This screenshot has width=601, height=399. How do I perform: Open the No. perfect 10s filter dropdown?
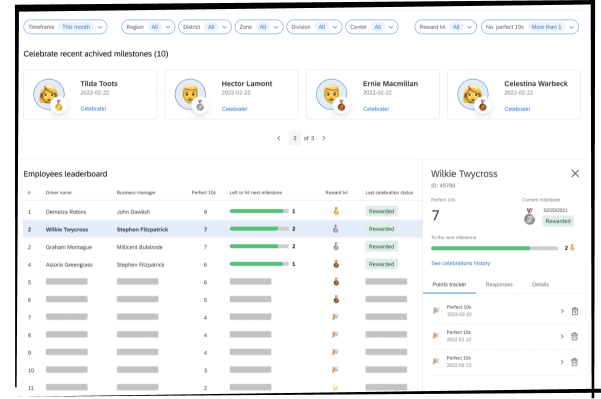pyautogui.click(x=530, y=27)
